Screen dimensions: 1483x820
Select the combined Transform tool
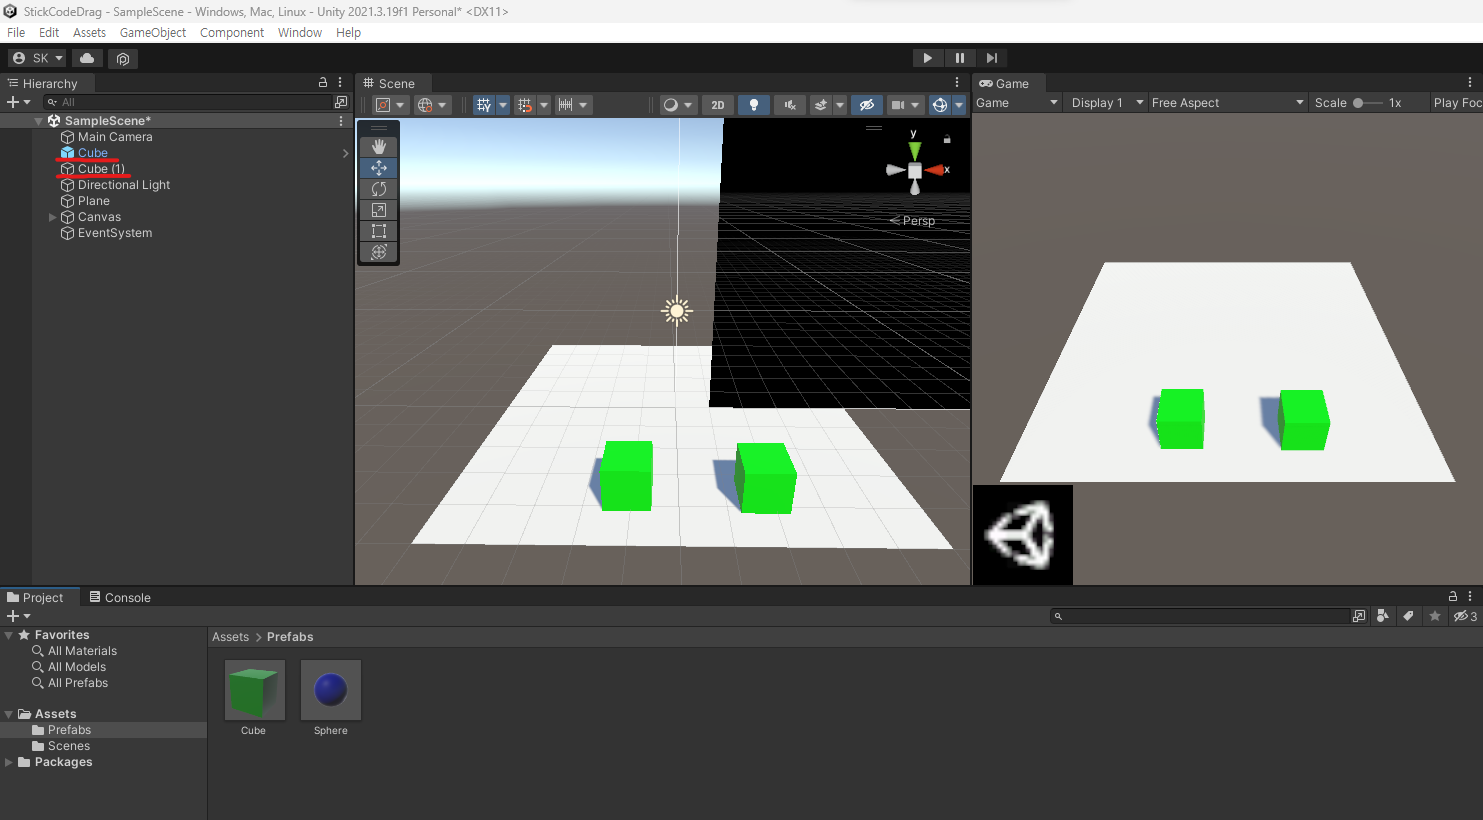coord(379,252)
